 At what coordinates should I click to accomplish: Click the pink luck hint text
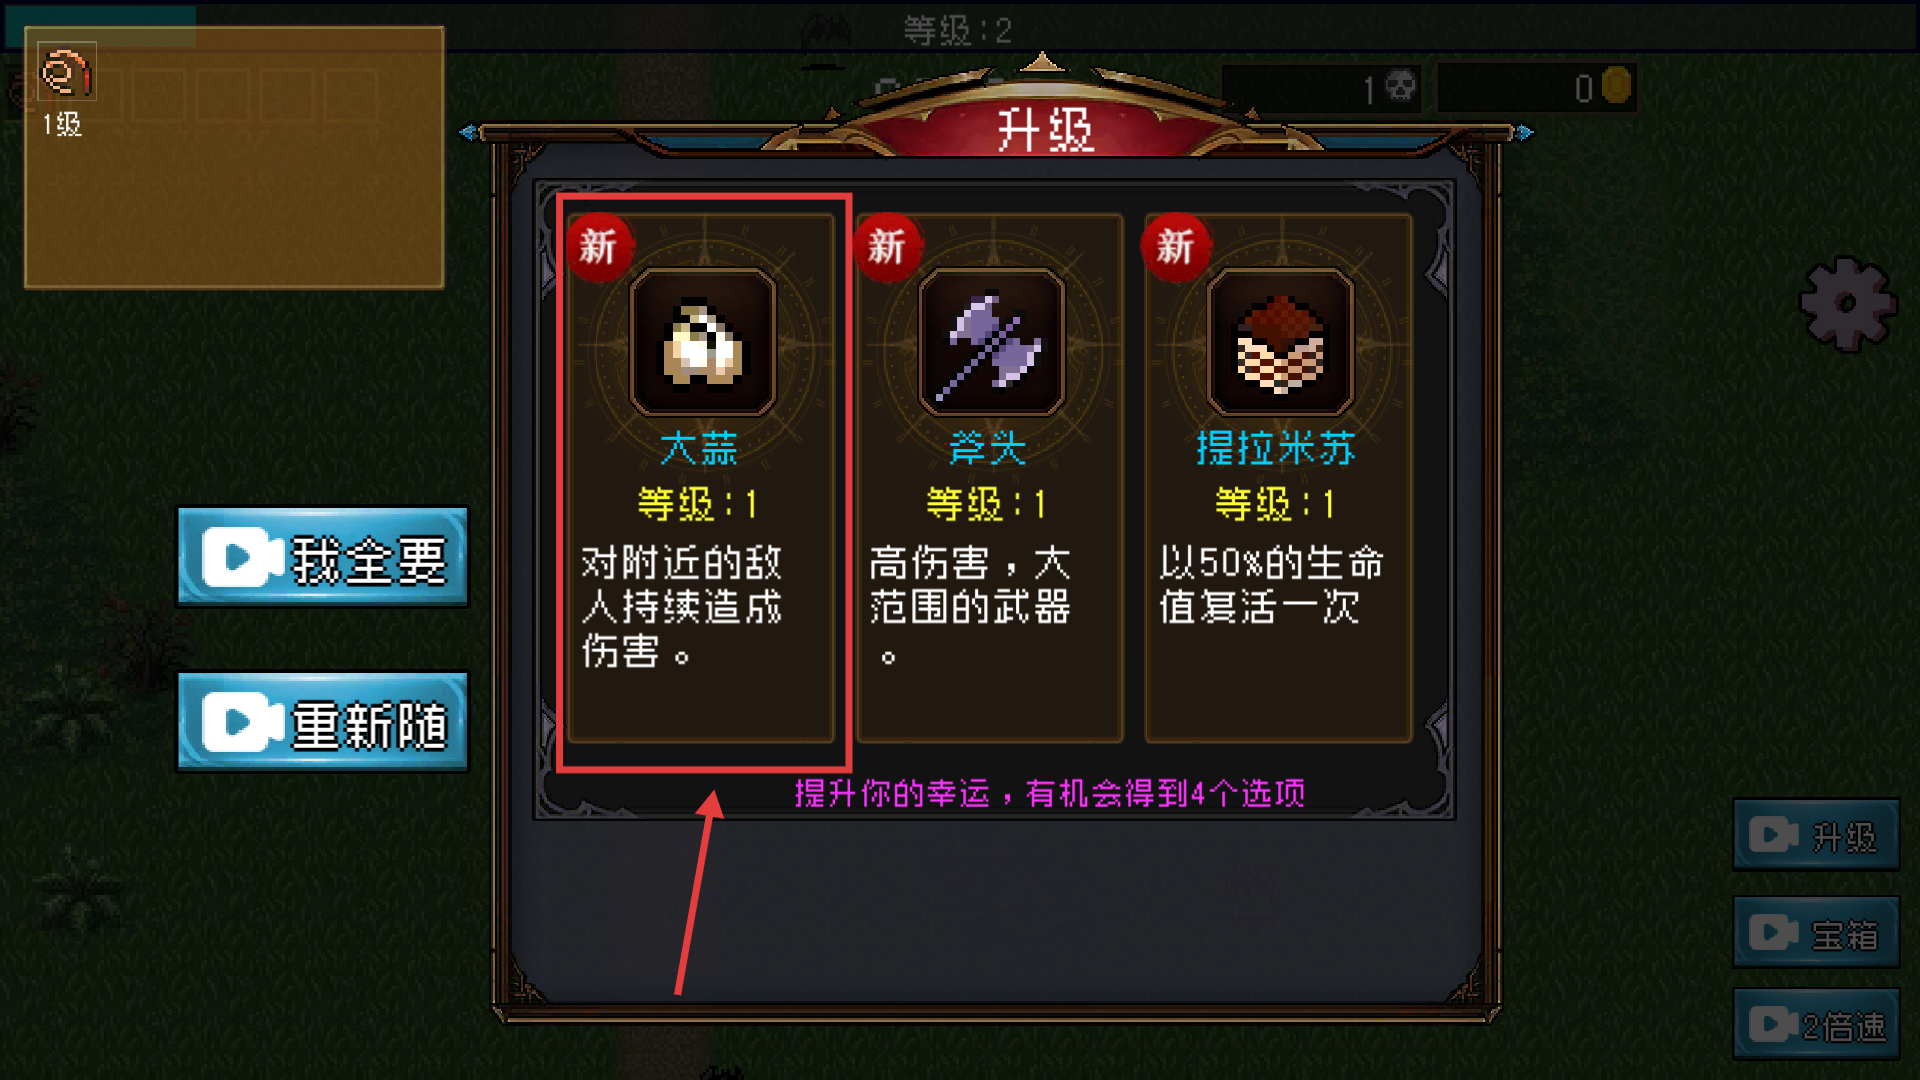click(x=1050, y=794)
